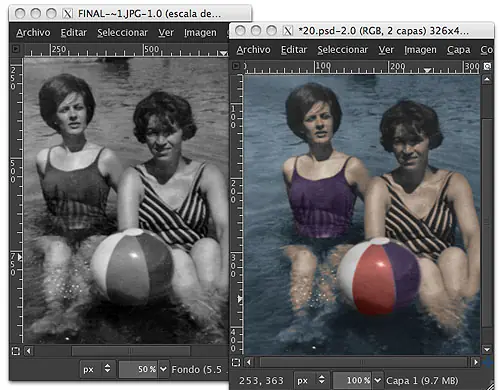Click the colorized photo canvas in 20.psd

tap(362, 215)
